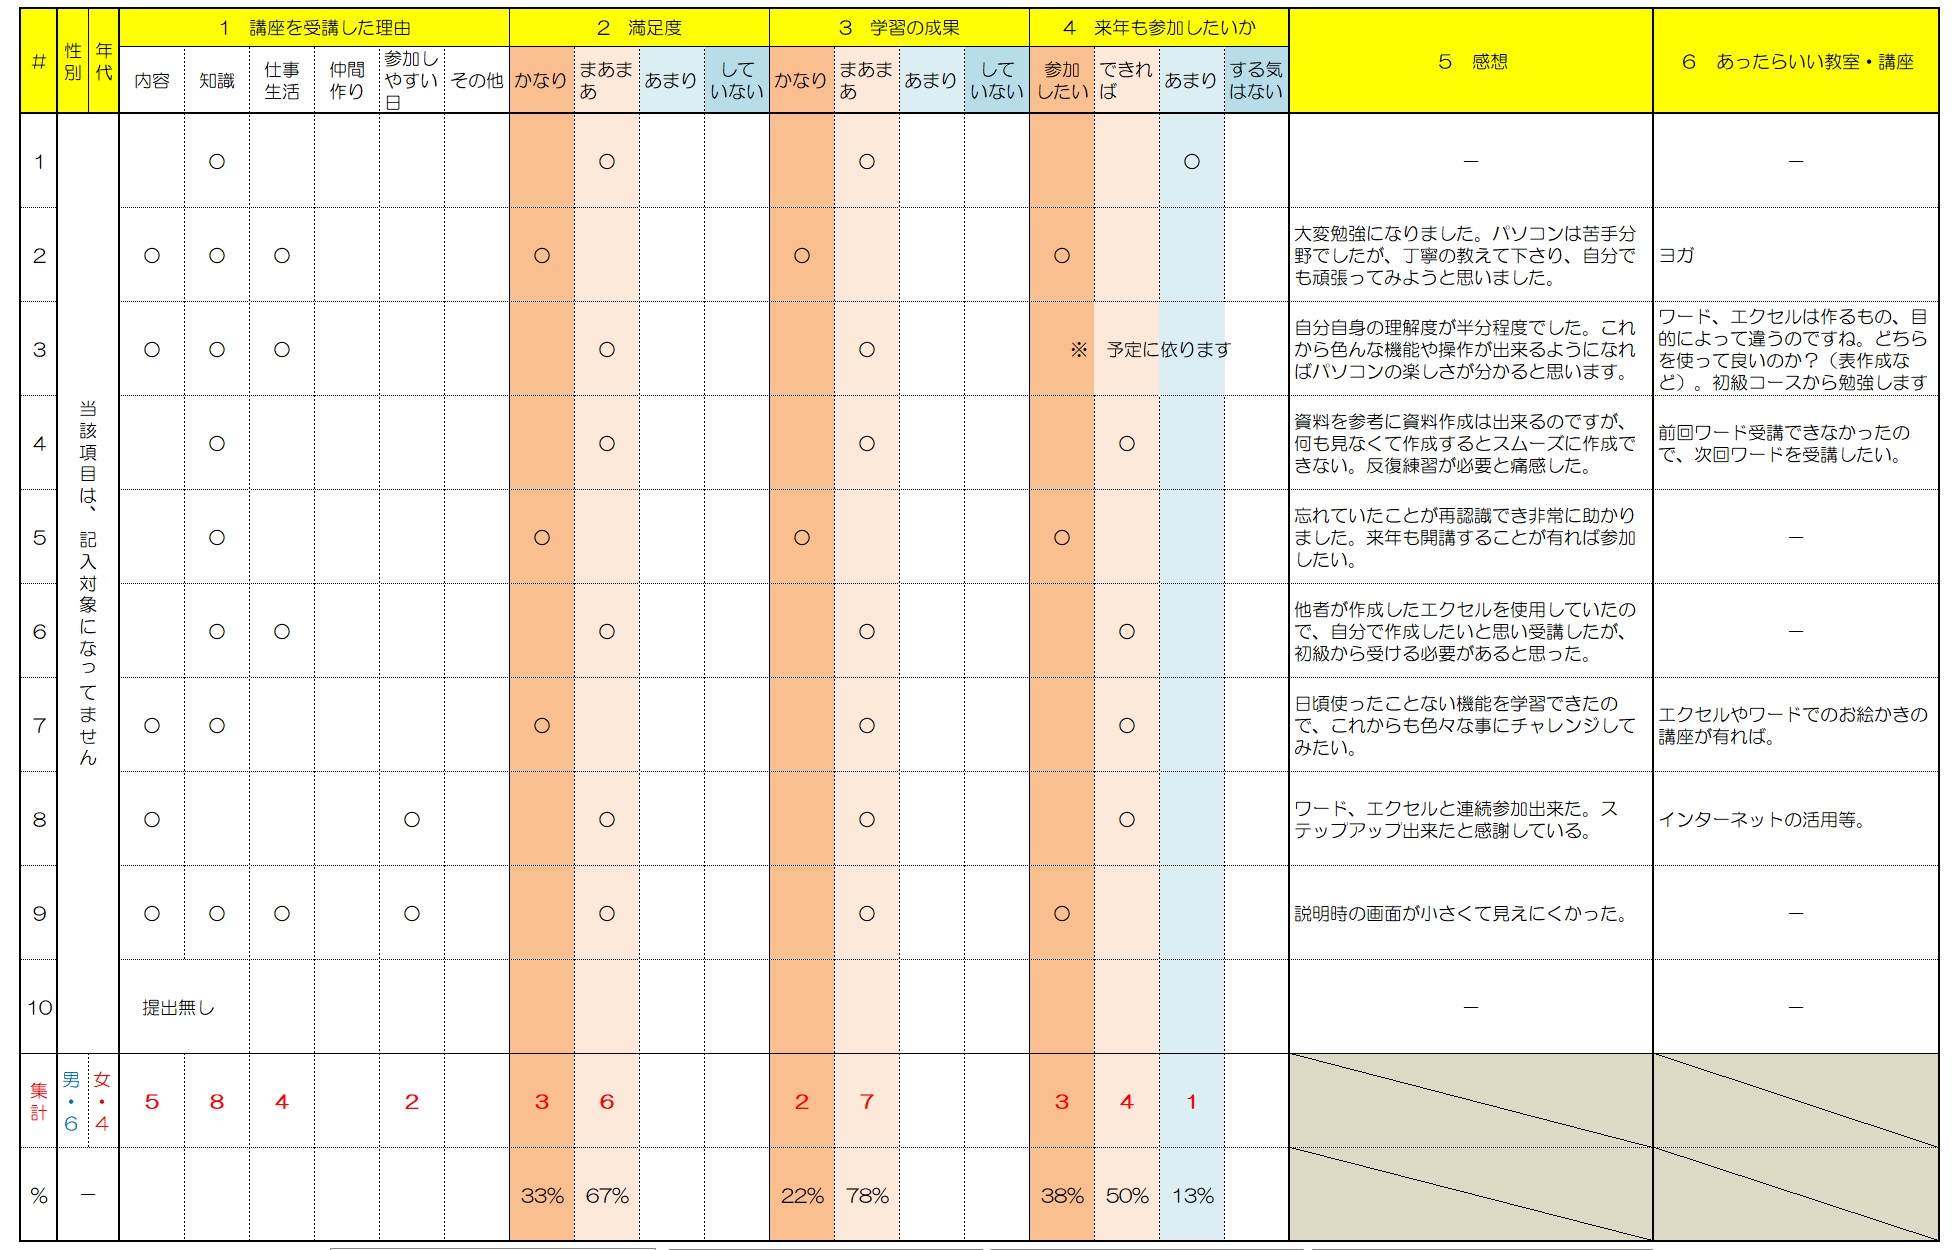Select the '38%' cell
Screen dimensions: 1957x1250
tap(1062, 1195)
